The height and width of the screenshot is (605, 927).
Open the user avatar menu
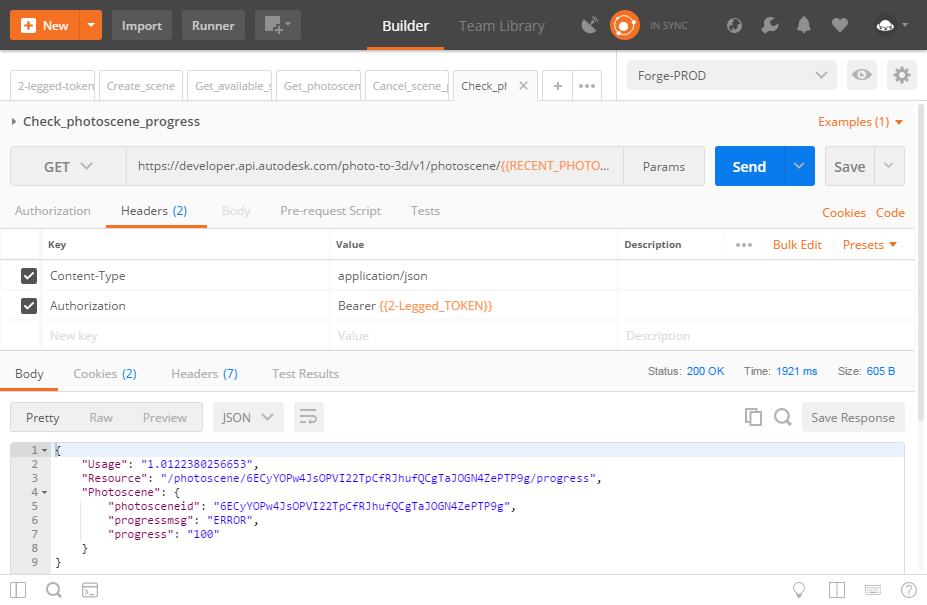(x=891, y=25)
